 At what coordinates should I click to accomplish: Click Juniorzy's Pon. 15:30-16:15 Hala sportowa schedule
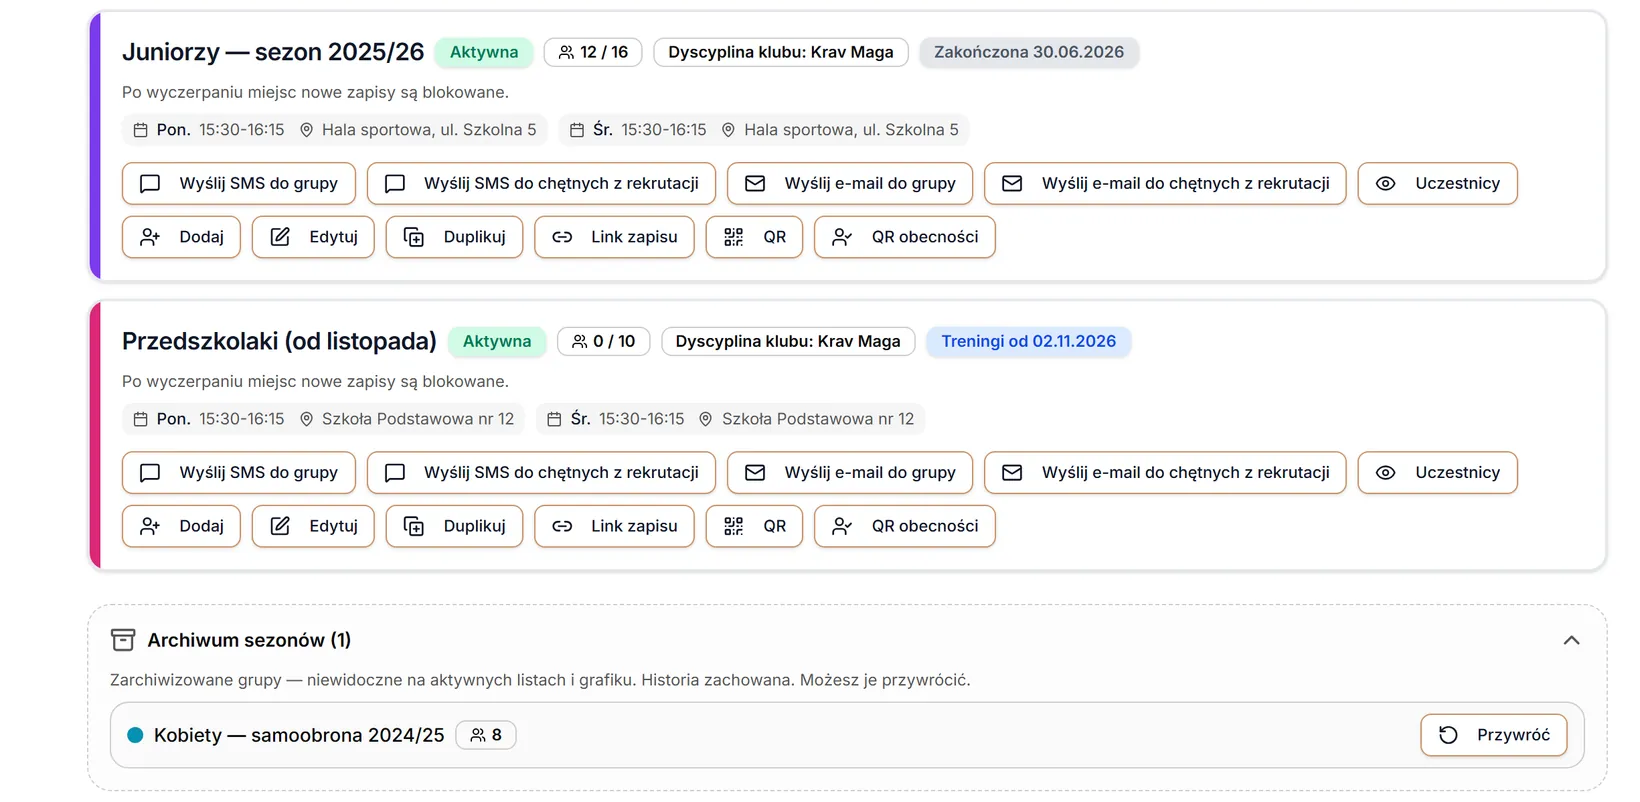[335, 130]
